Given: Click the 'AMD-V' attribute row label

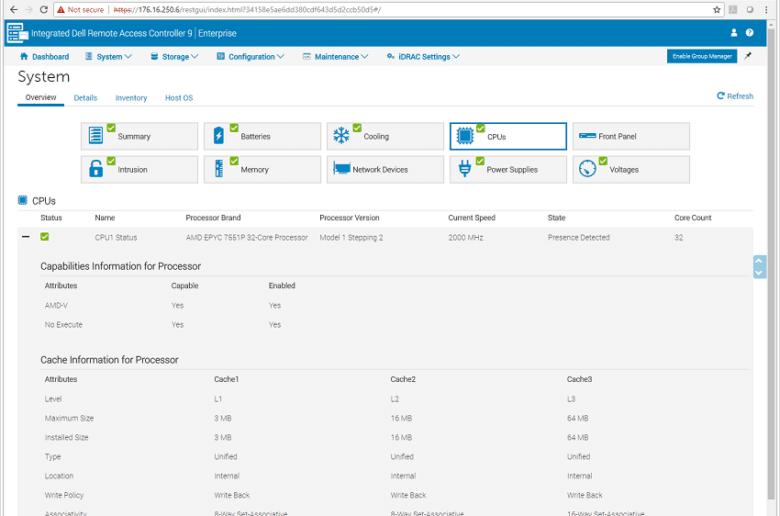Looking at the screenshot, I should pos(56,306).
